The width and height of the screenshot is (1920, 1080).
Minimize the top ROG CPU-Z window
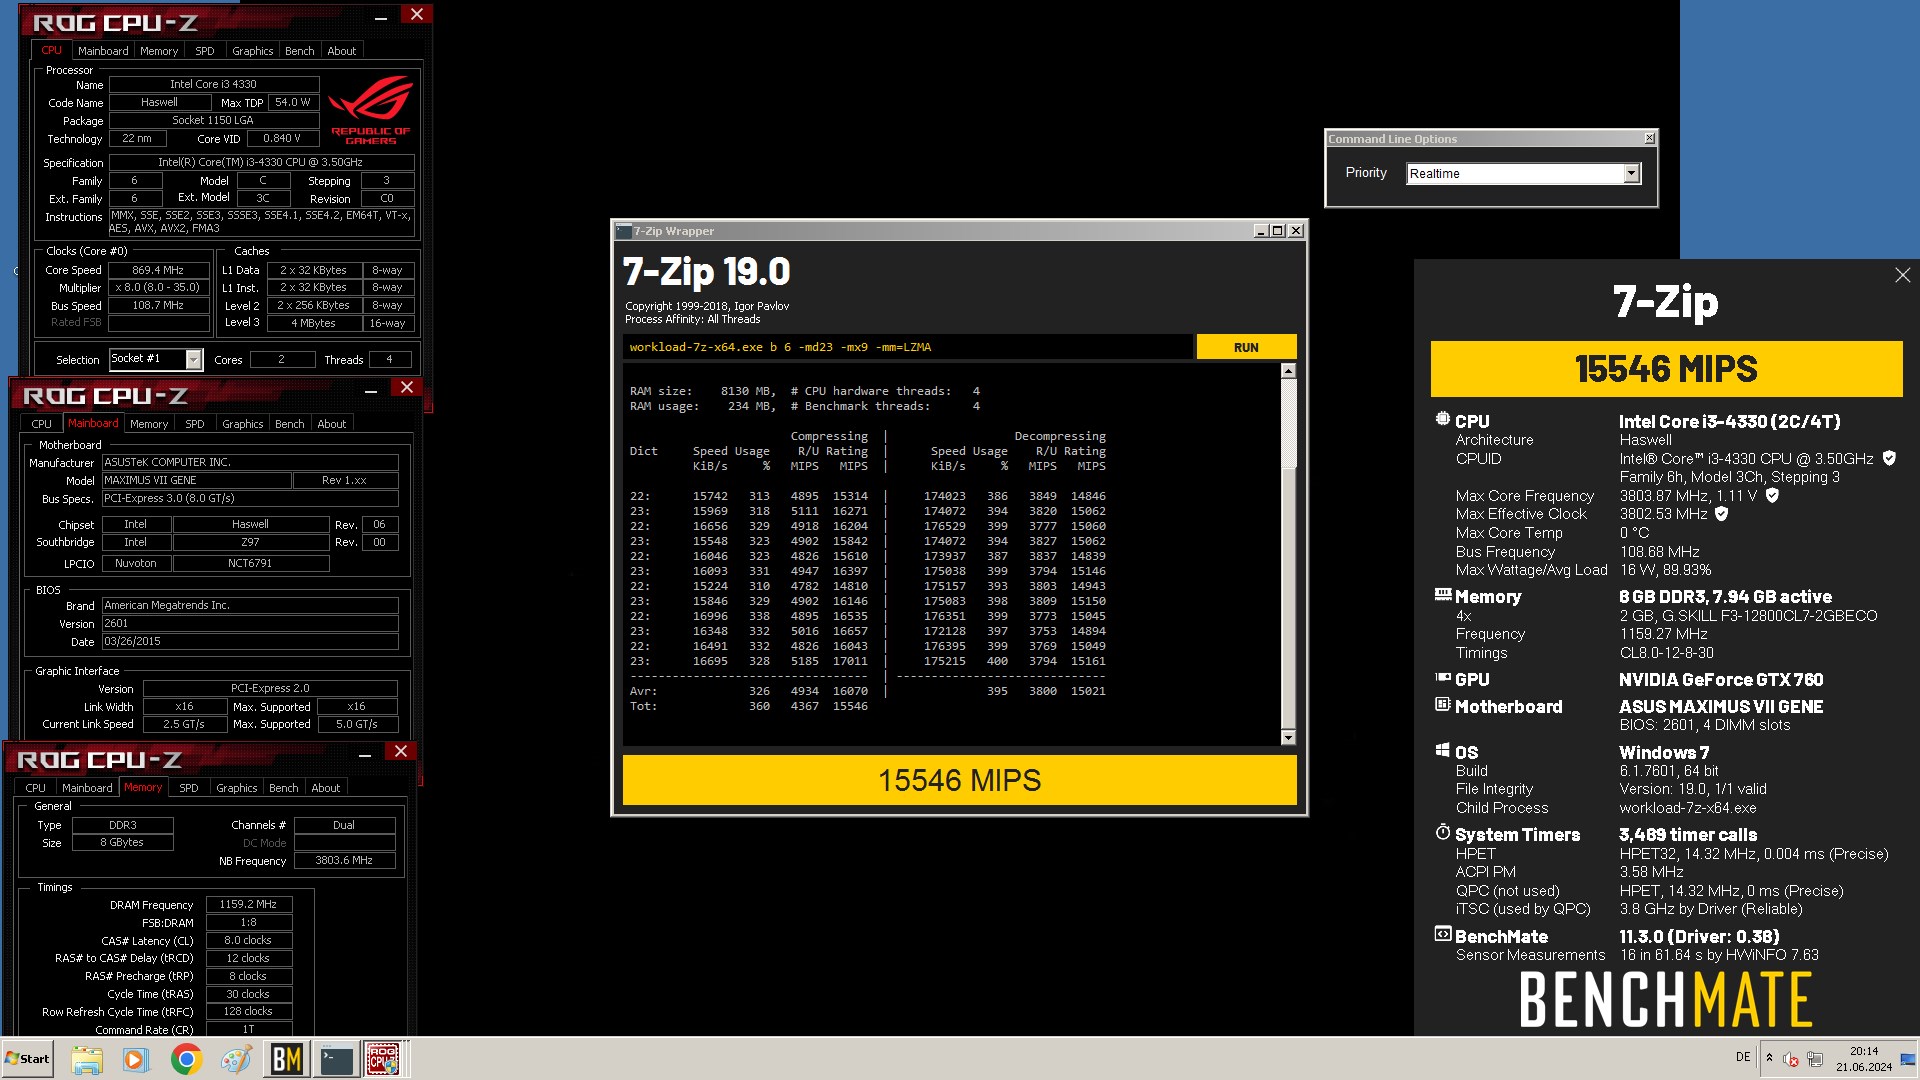click(x=381, y=16)
